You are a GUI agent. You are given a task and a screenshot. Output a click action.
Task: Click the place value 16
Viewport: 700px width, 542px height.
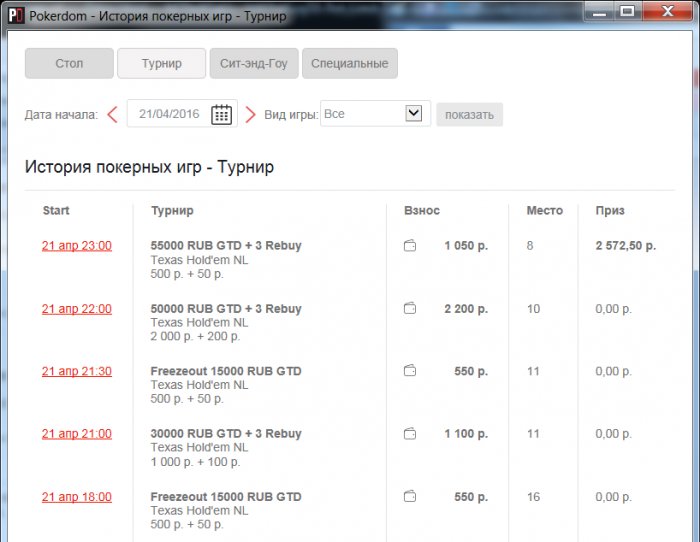pyautogui.click(x=533, y=496)
